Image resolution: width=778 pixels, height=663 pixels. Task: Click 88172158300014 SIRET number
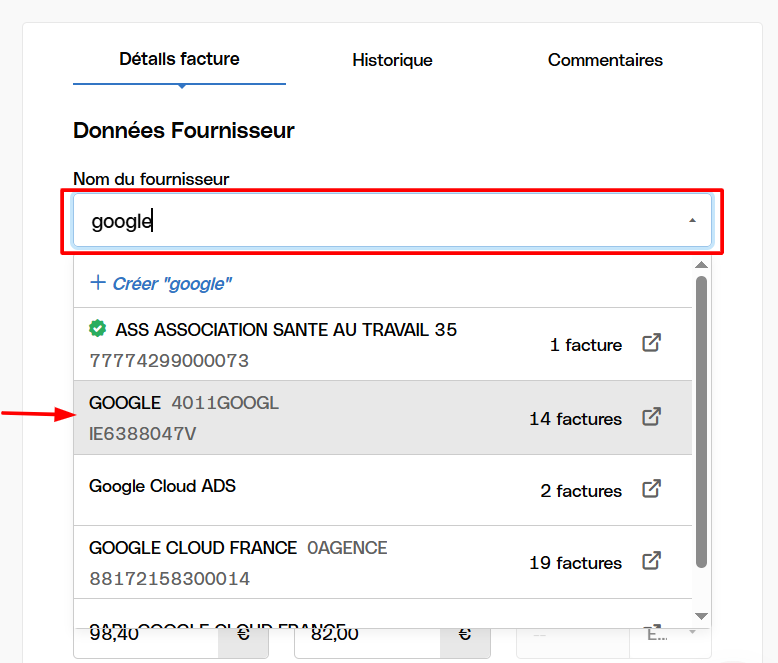(x=170, y=579)
